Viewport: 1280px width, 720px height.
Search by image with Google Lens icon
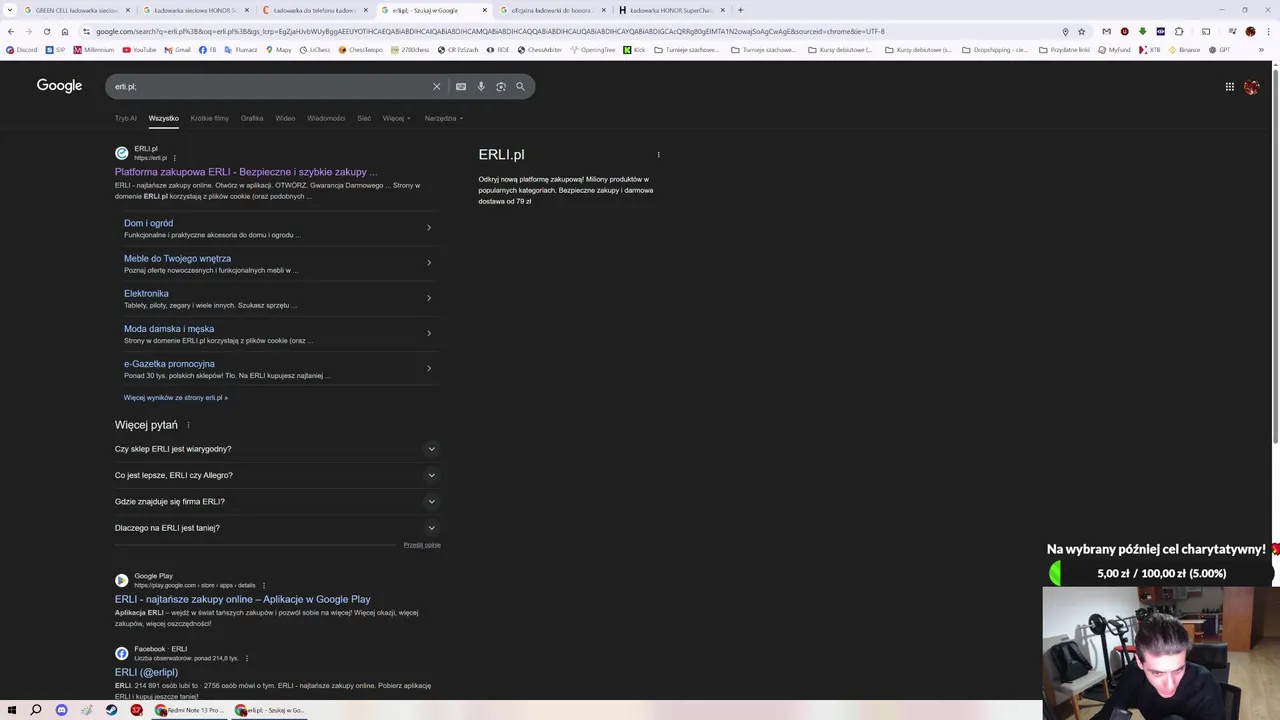(501, 87)
